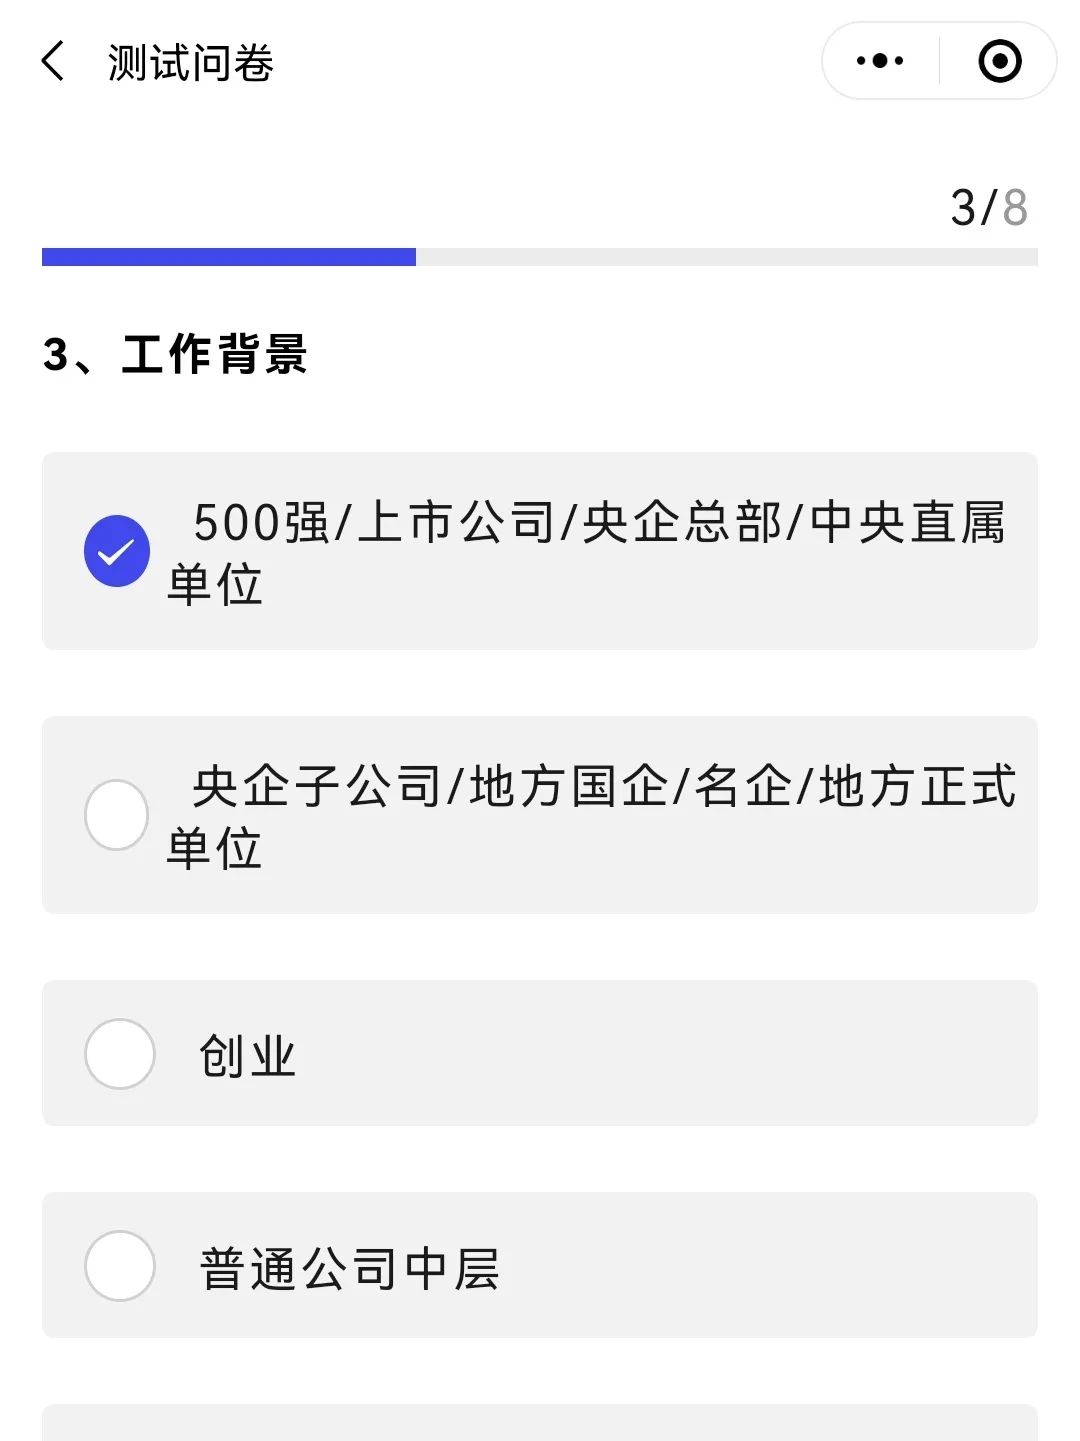This screenshot has height=1441, width=1080.
Task: Tap the 测试问卷 page title
Action: tap(191, 63)
